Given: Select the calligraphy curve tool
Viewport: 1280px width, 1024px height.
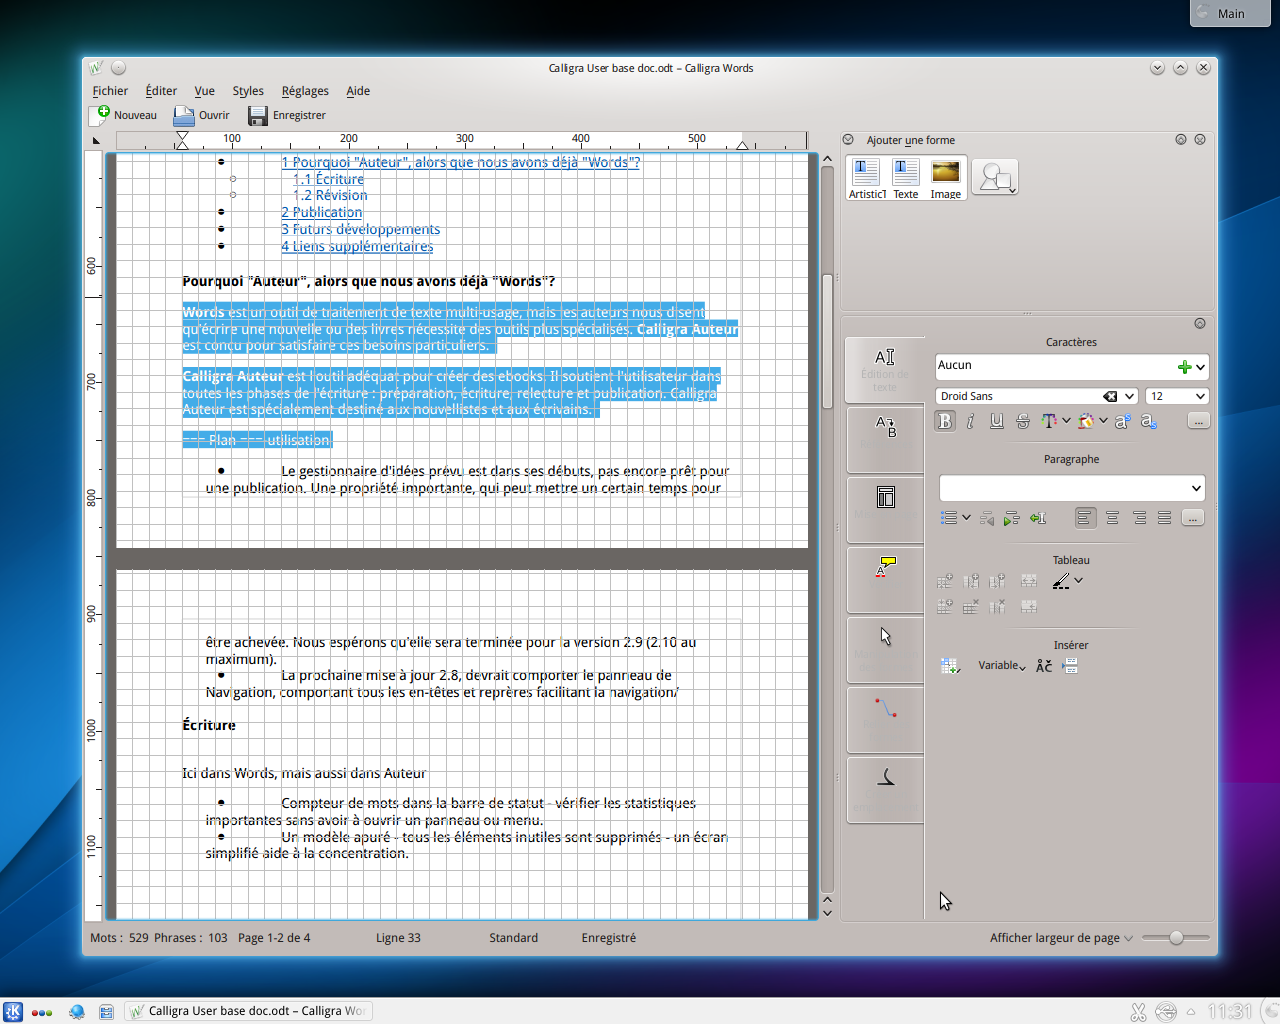Looking at the screenshot, I should point(885,788).
